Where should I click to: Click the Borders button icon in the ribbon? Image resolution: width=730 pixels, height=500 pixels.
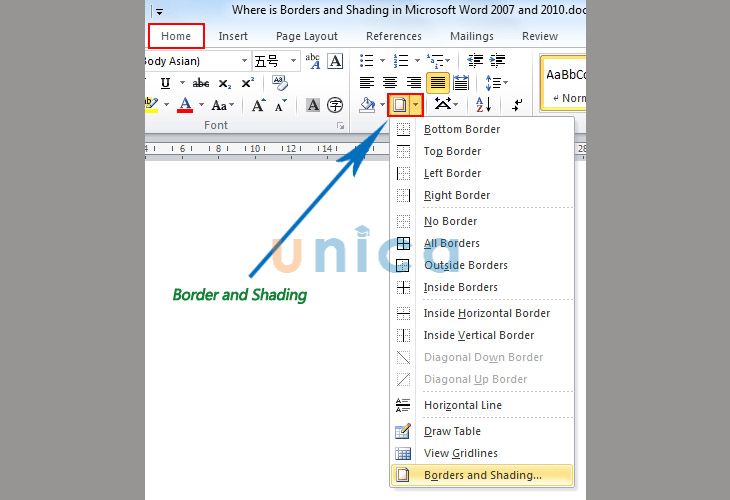pyautogui.click(x=399, y=105)
